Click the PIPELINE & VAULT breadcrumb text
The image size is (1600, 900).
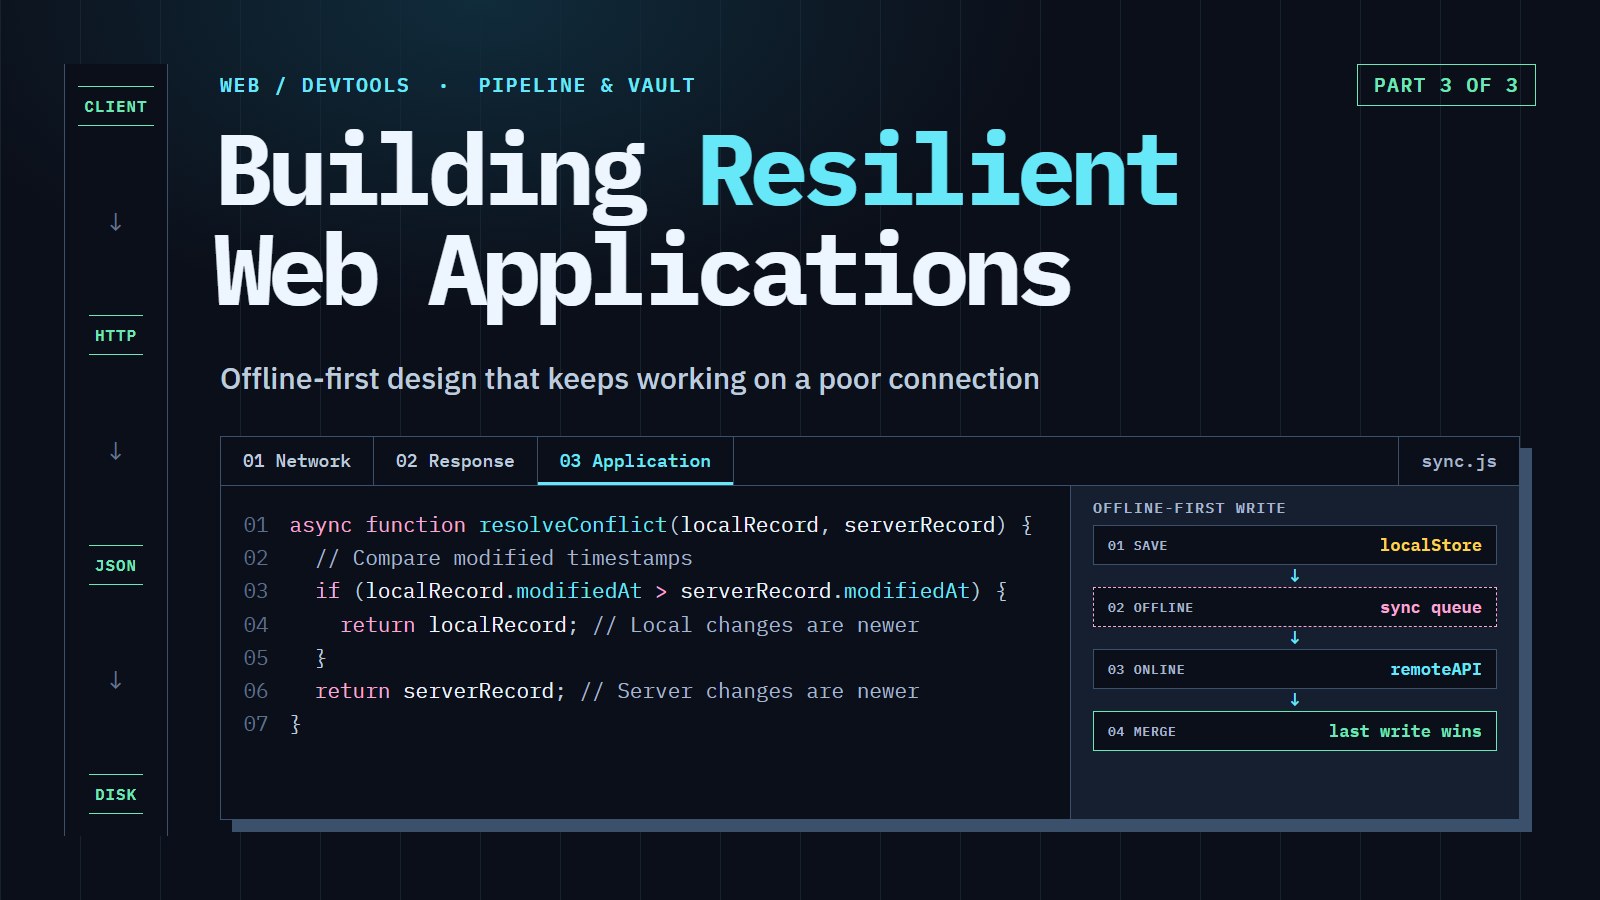586,85
